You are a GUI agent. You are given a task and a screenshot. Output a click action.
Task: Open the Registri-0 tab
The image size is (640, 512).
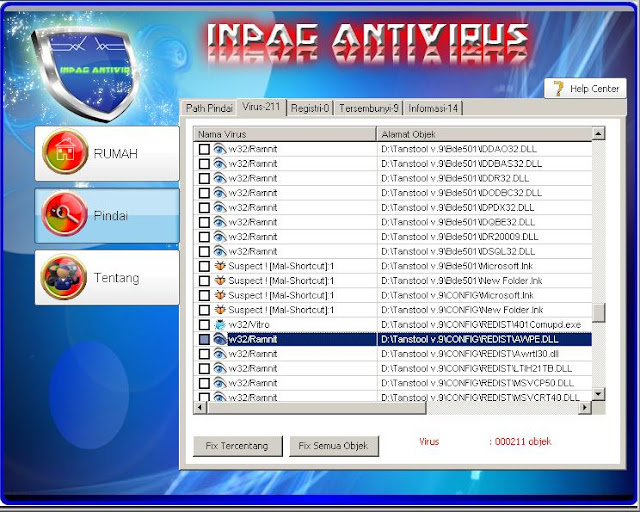tap(310, 108)
